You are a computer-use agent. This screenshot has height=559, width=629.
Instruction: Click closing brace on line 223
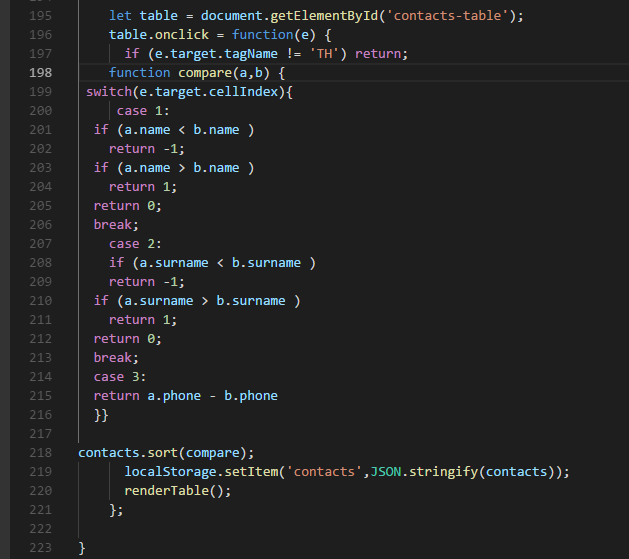pyautogui.click(x=82, y=548)
